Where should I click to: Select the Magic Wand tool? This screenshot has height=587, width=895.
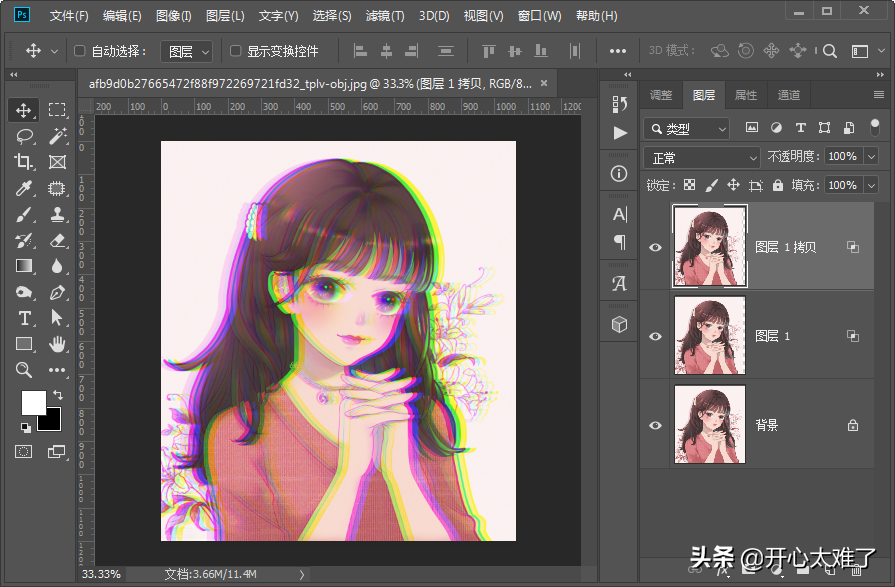[57, 136]
